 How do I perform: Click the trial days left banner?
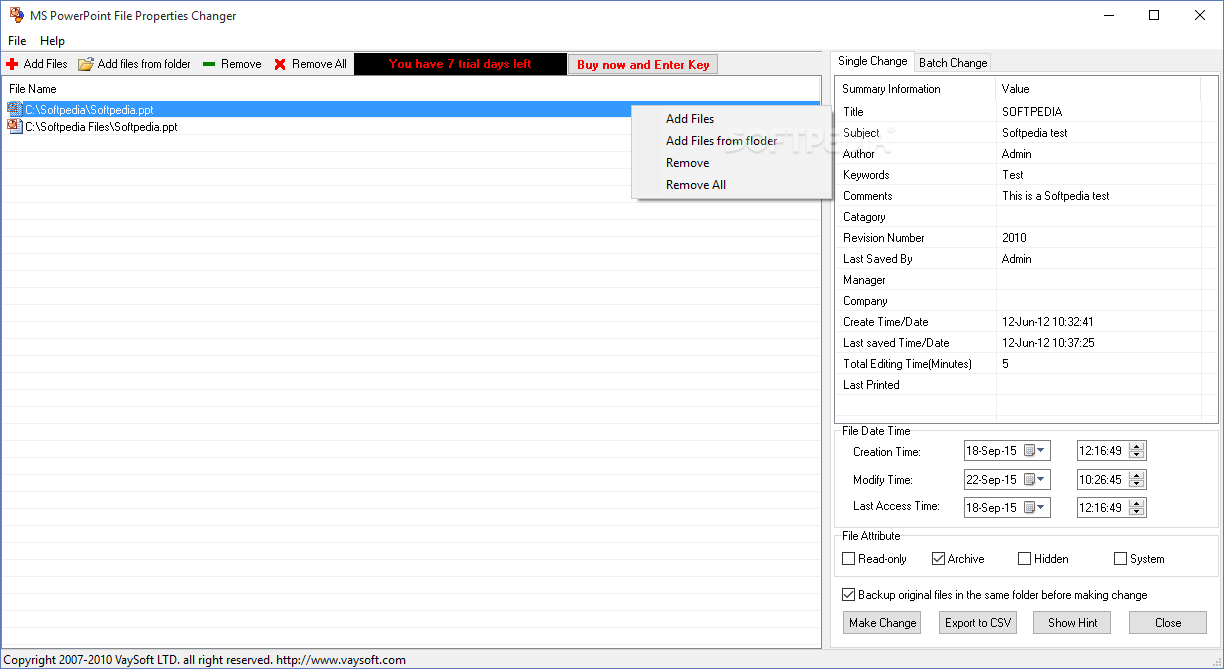click(460, 64)
